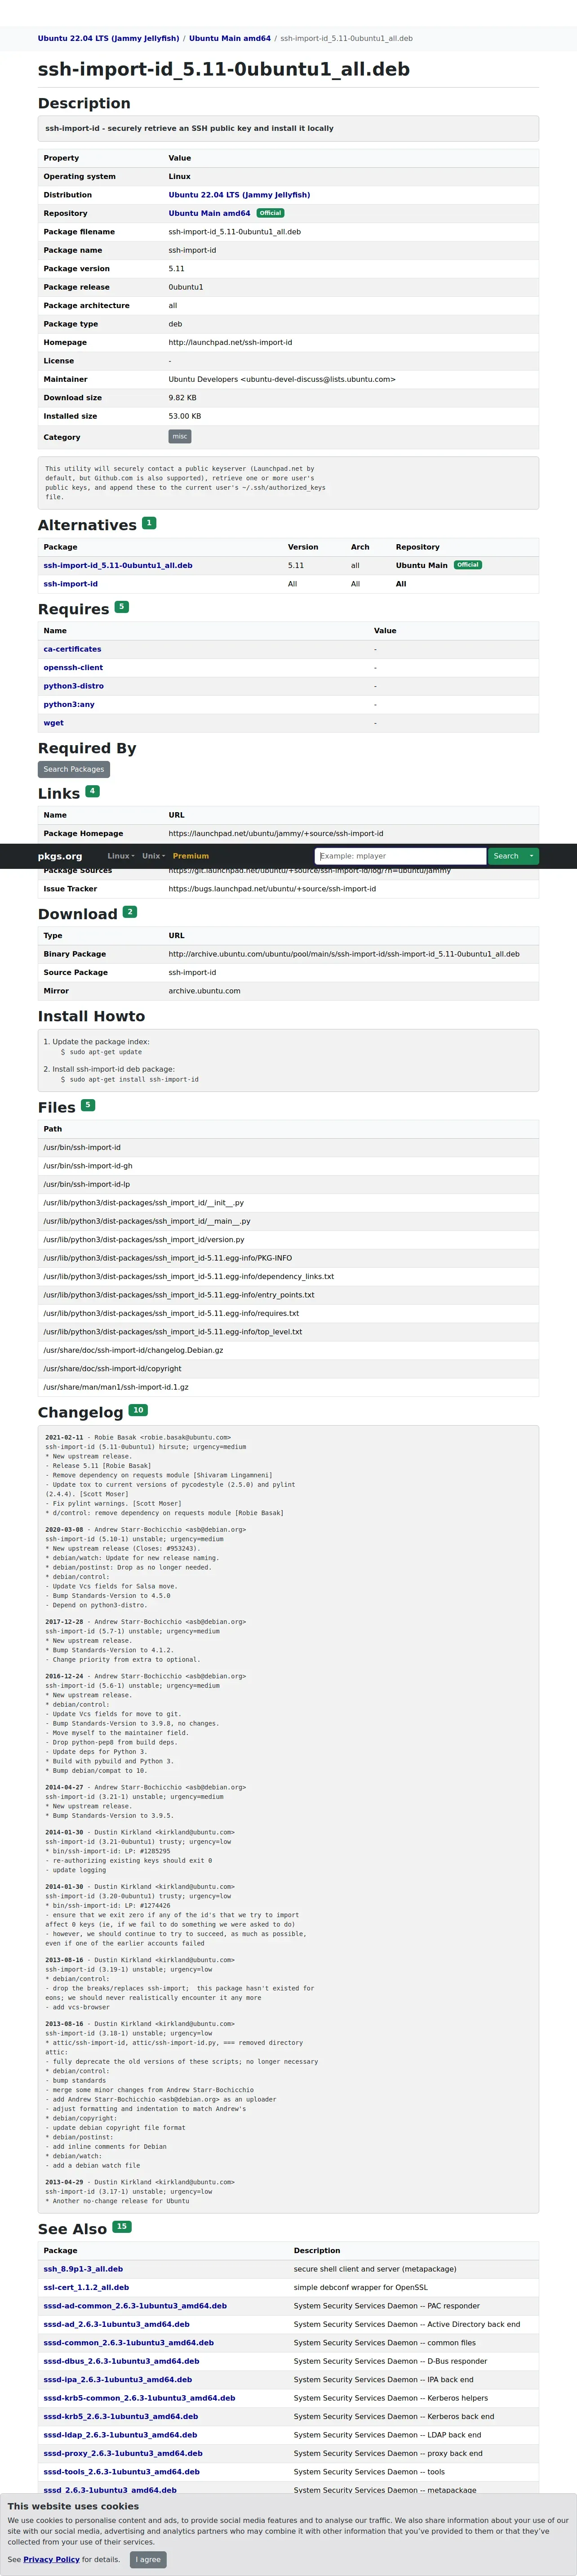
Task: Click the Search Packages button
Action: [74, 769]
